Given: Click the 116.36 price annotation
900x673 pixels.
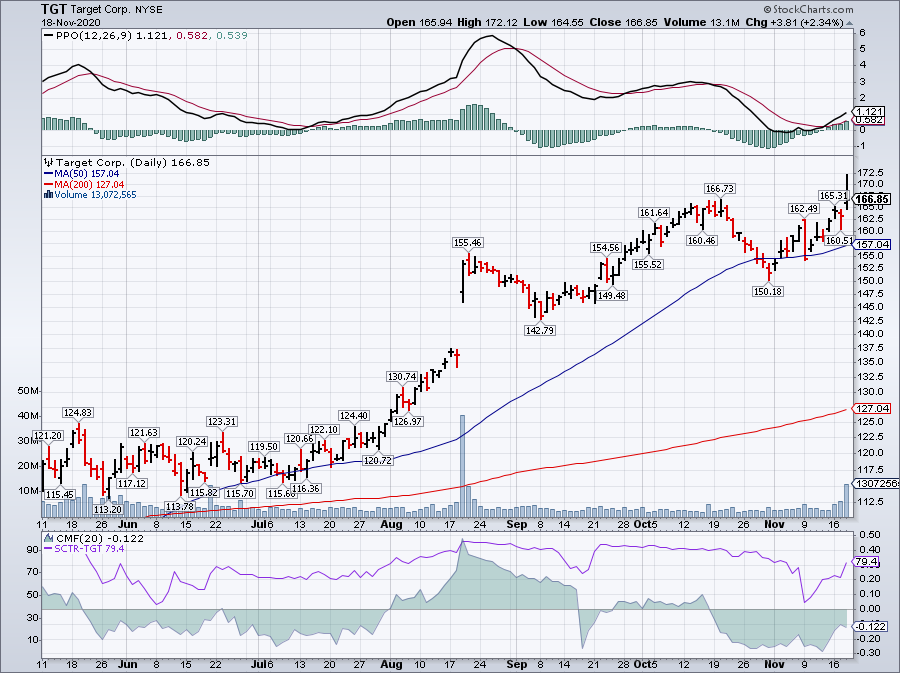Looking at the screenshot, I should coord(306,489).
